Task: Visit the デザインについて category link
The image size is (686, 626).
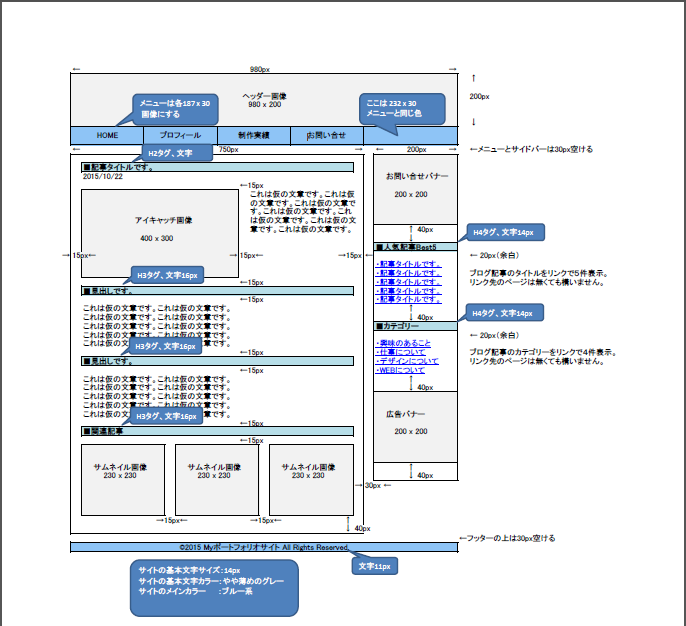Action: click(407, 361)
